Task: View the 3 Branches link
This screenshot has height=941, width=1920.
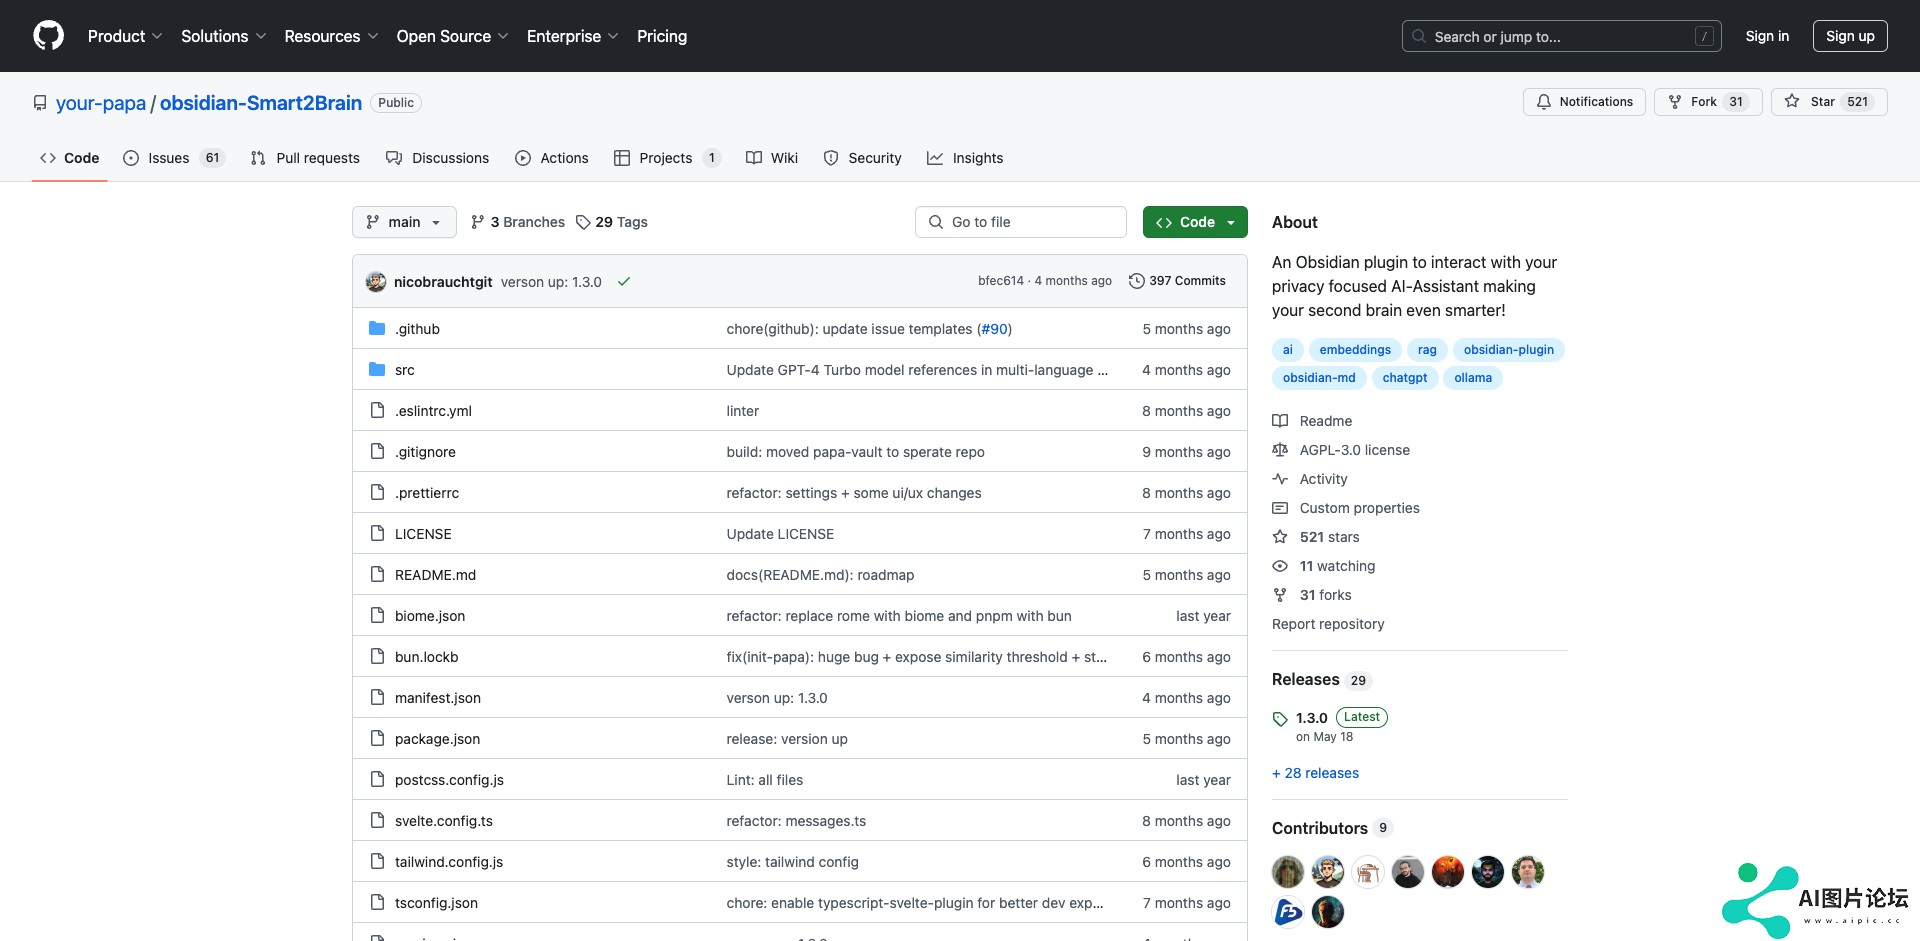Action: pyautogui.click(x=518, y=222)
